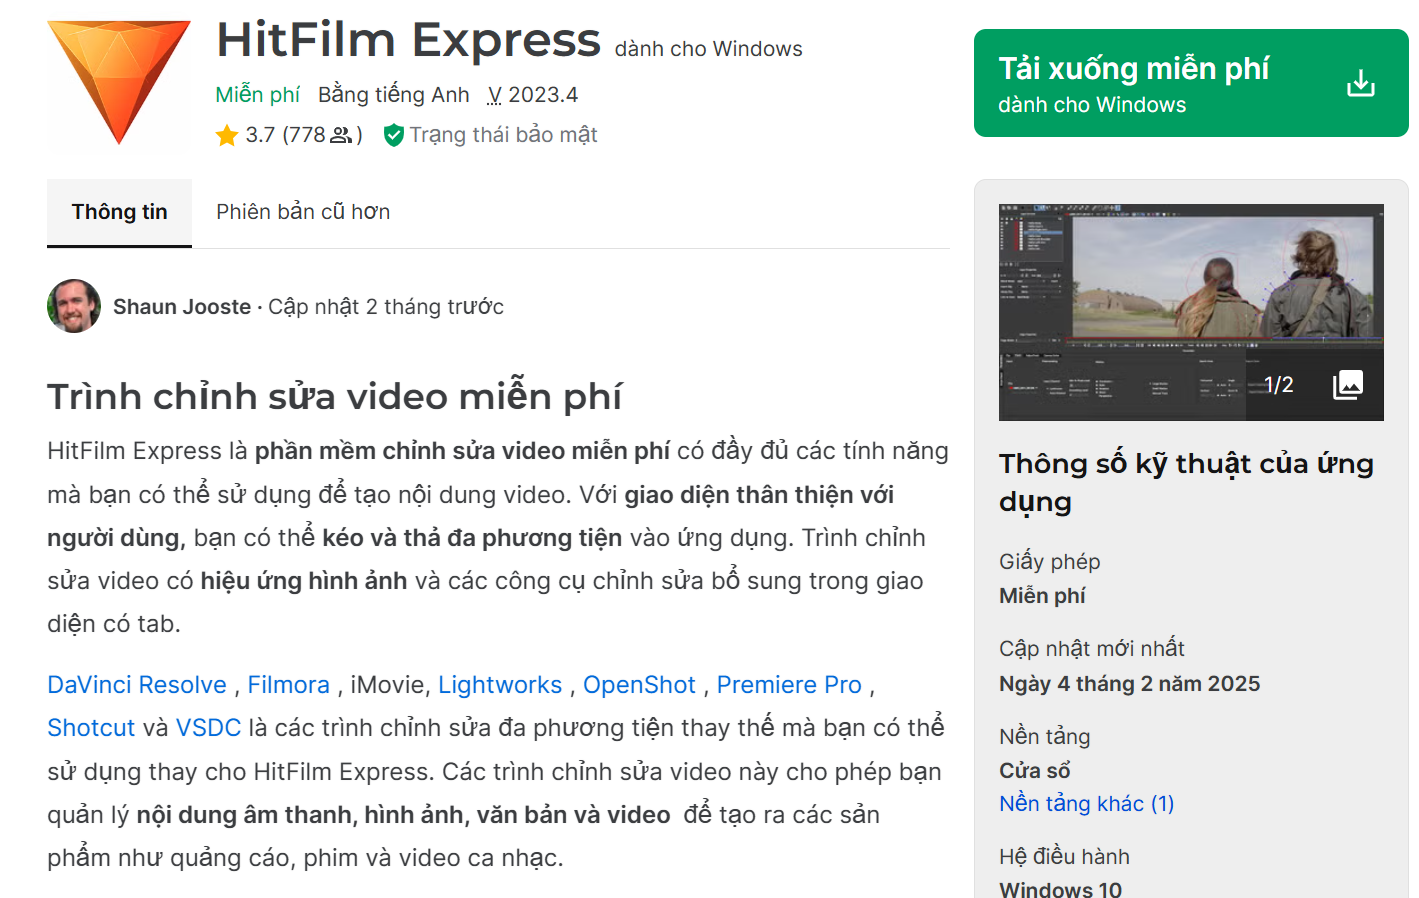Open the Premiere Pro link
Screen dimensions: 1419x898
(789, 685)
